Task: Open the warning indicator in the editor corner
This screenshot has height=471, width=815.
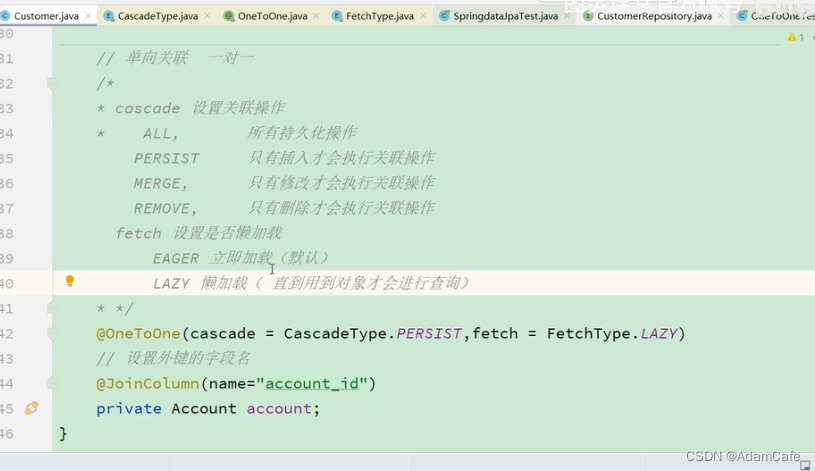Action: coord(796,37)
